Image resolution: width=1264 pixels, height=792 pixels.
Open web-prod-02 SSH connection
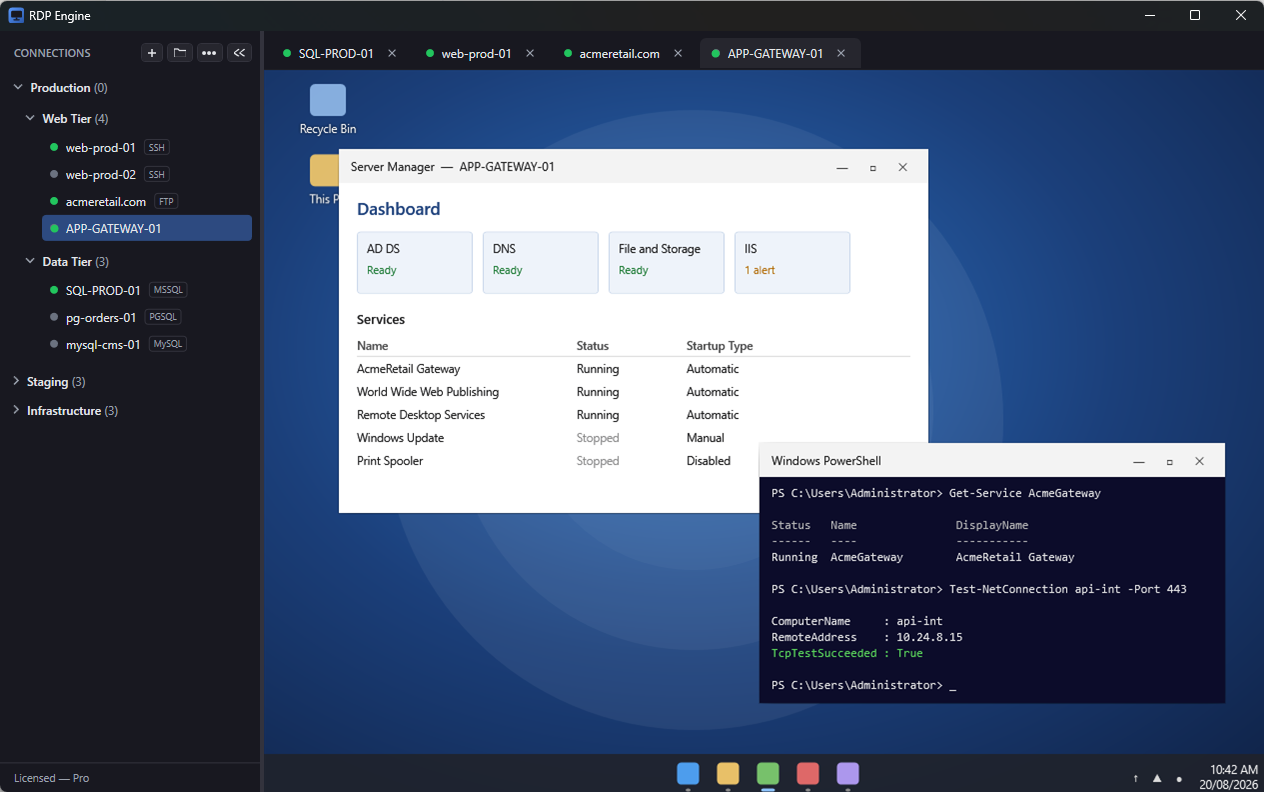click(147, 174)
